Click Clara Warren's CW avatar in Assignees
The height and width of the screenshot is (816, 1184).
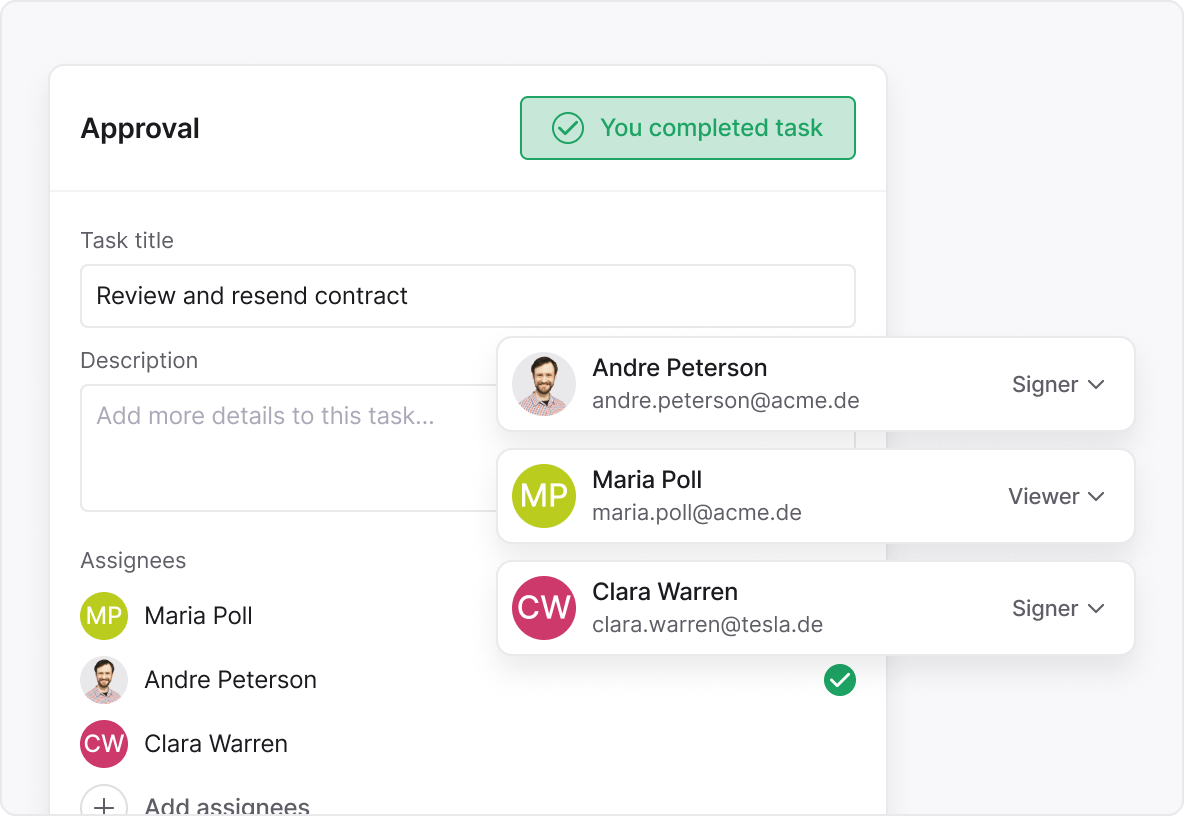click(104, 744)
